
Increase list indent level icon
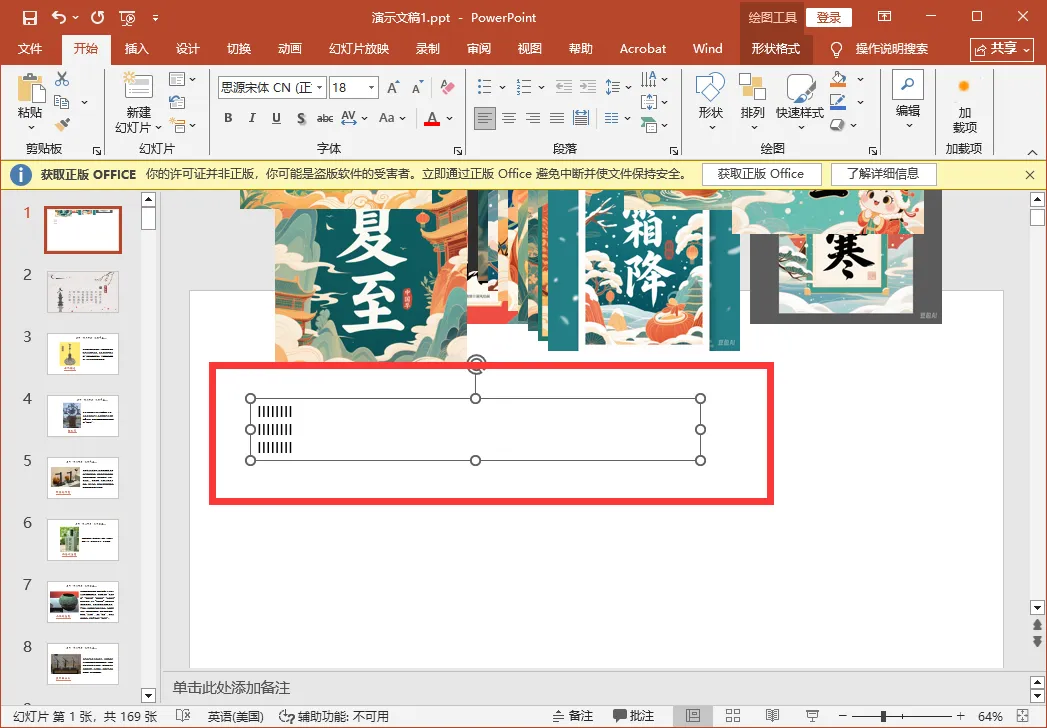tap(588, 87)
